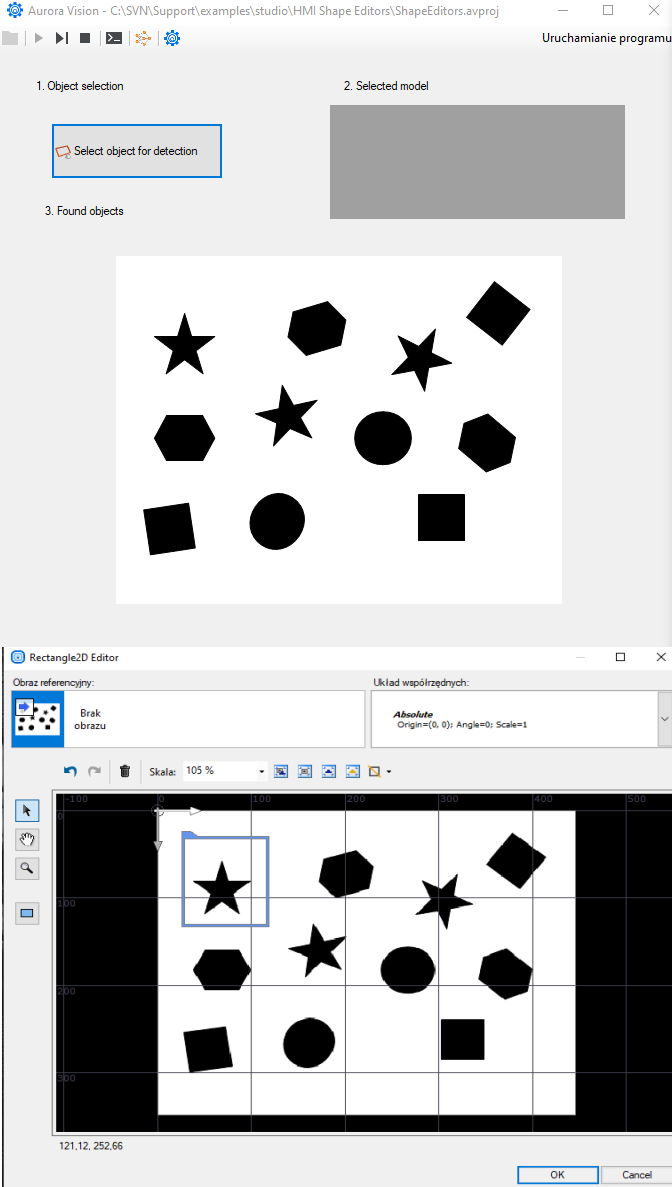Undo the last edit in Rectangle2D Editor
672x1187 pixels.
pos(70,771)
